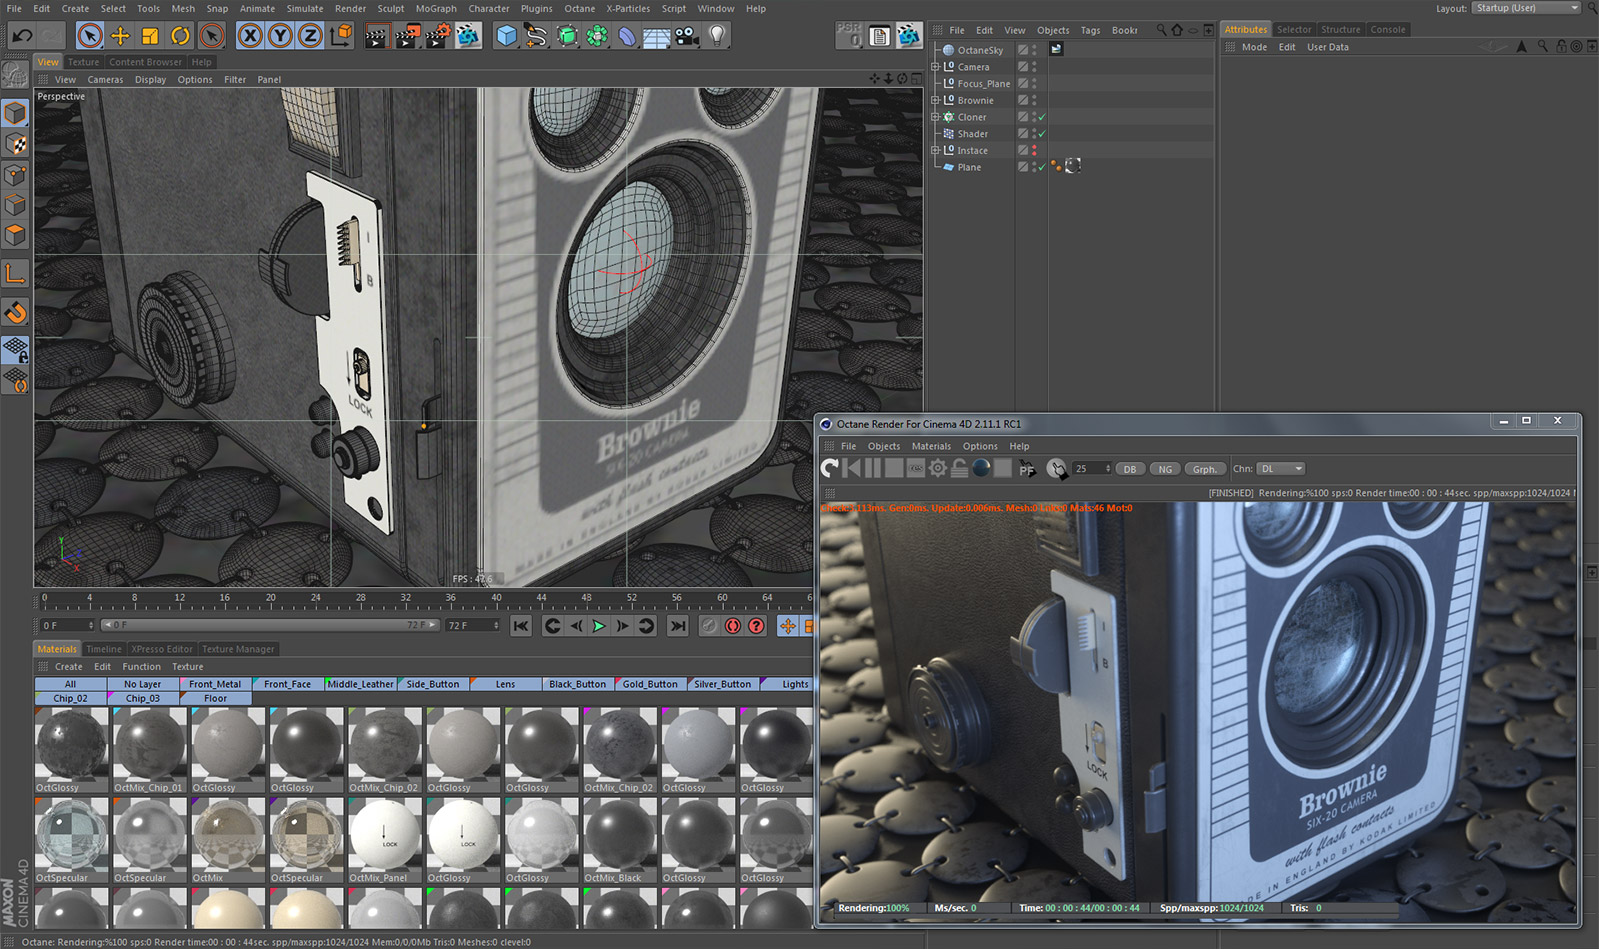
Task: Expand the Cloner object
Action: [936, 117]
